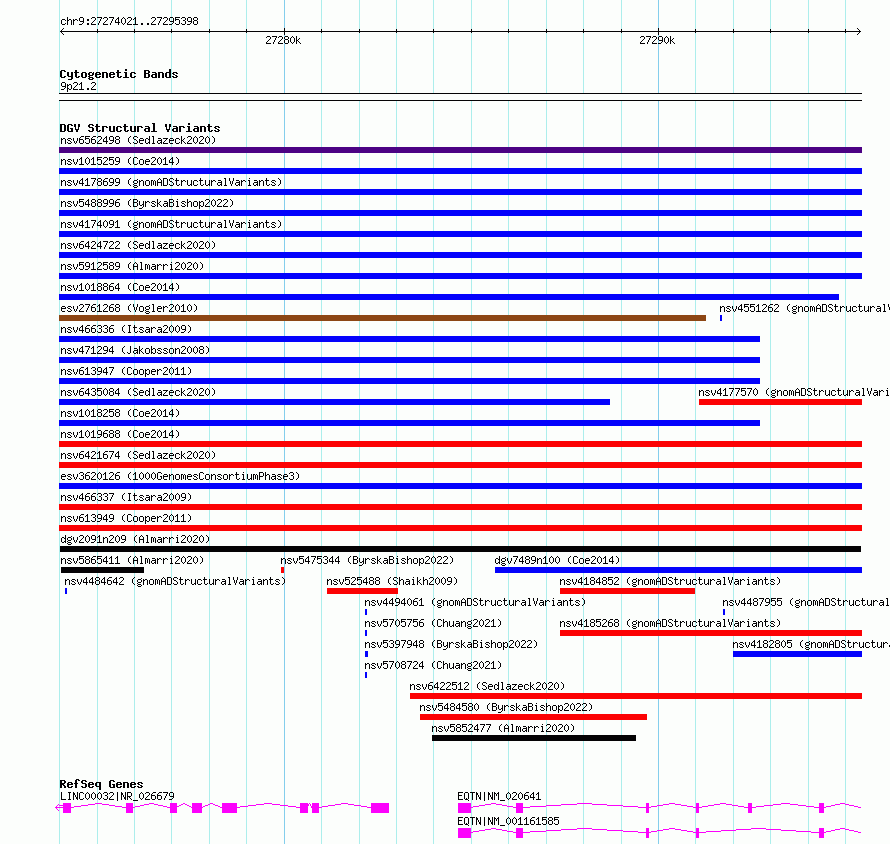This screenshot has height=844, width=890.
Task: Click the nsv6422512 (Sedlazeck2020) red bar
Action: point(636,696)
